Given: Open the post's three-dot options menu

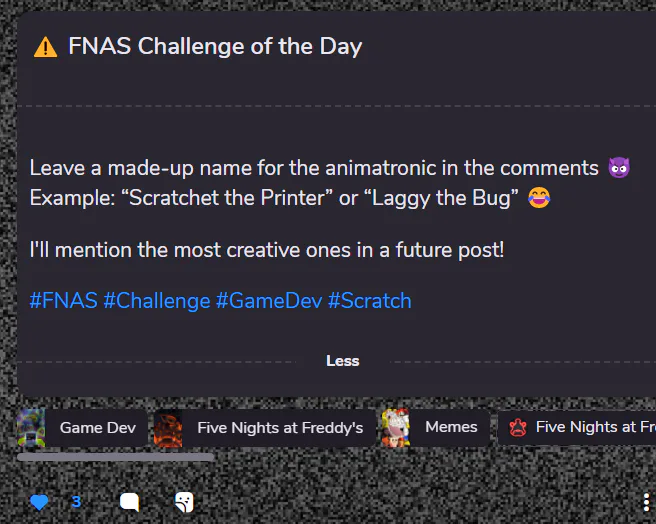Looking at the screenshot, I should [647, 502].
